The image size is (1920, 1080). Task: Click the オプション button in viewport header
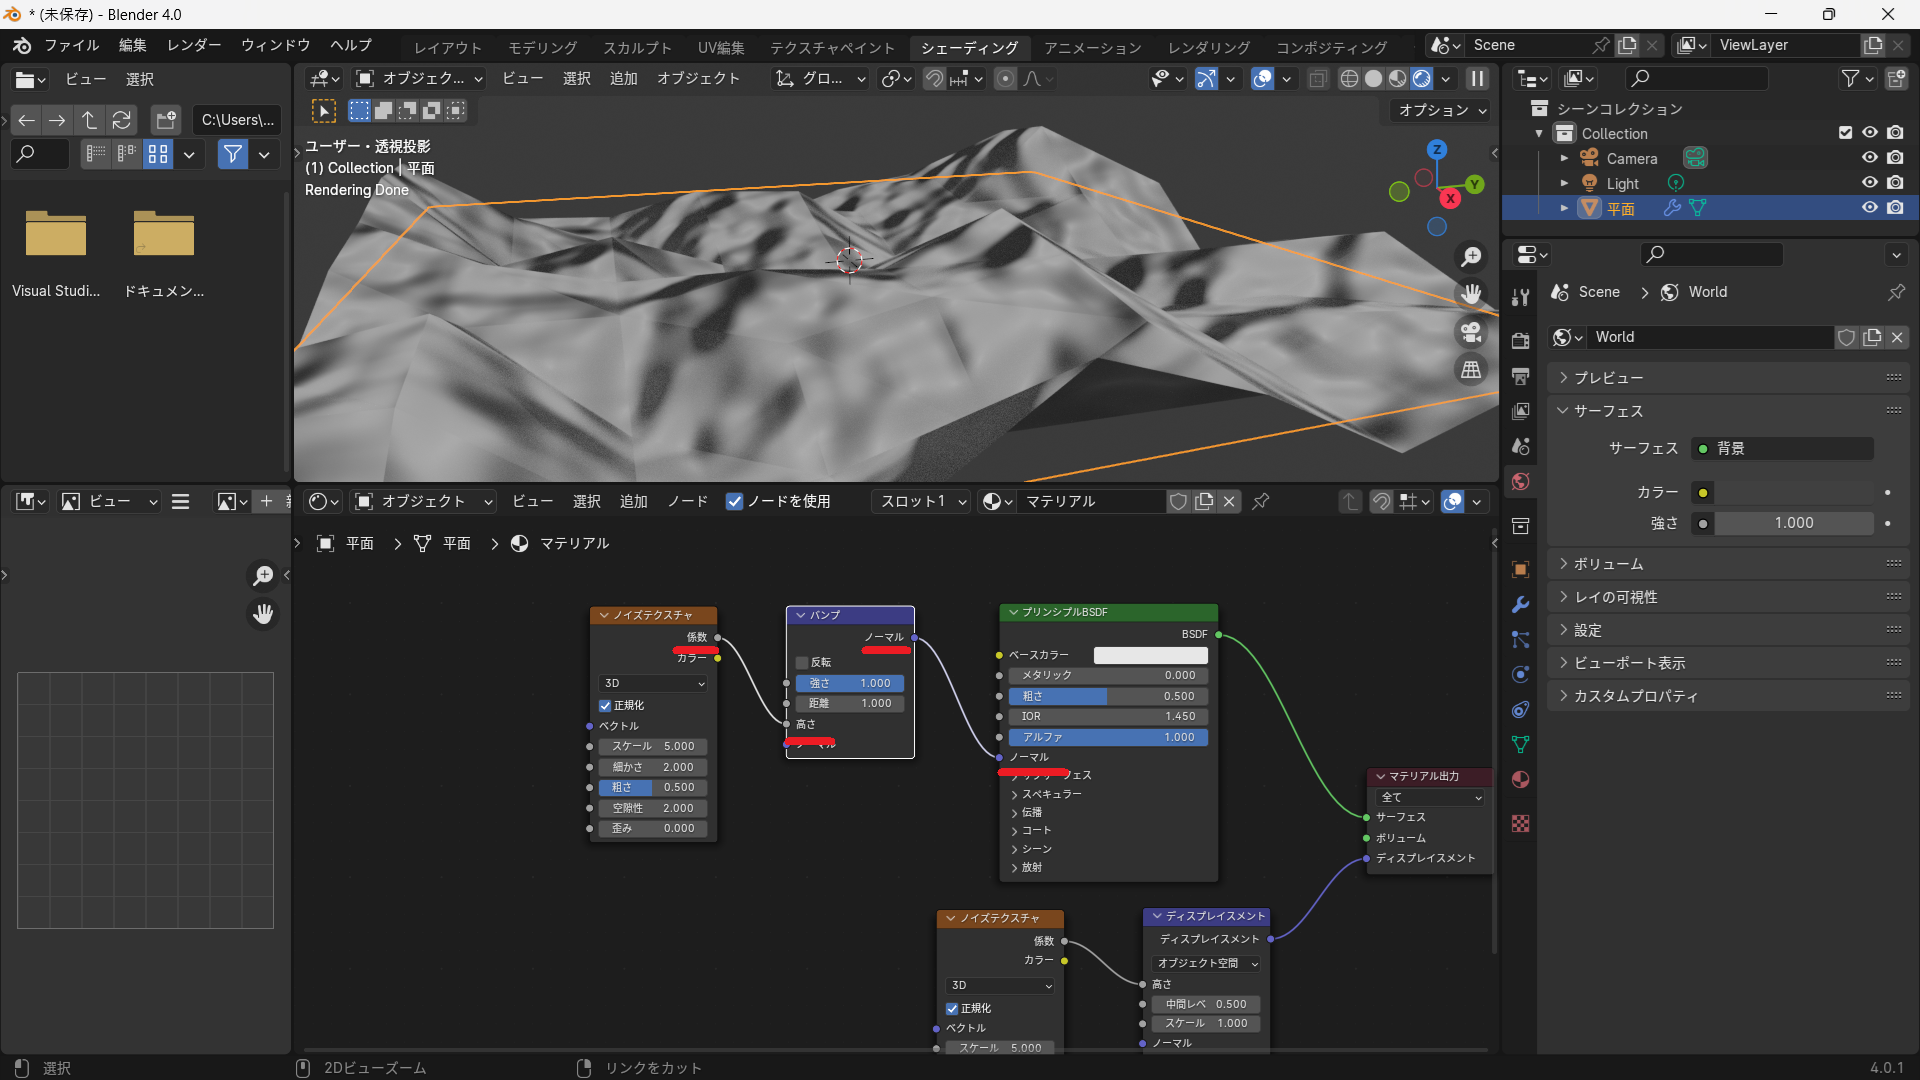[x=1442, y=110]
